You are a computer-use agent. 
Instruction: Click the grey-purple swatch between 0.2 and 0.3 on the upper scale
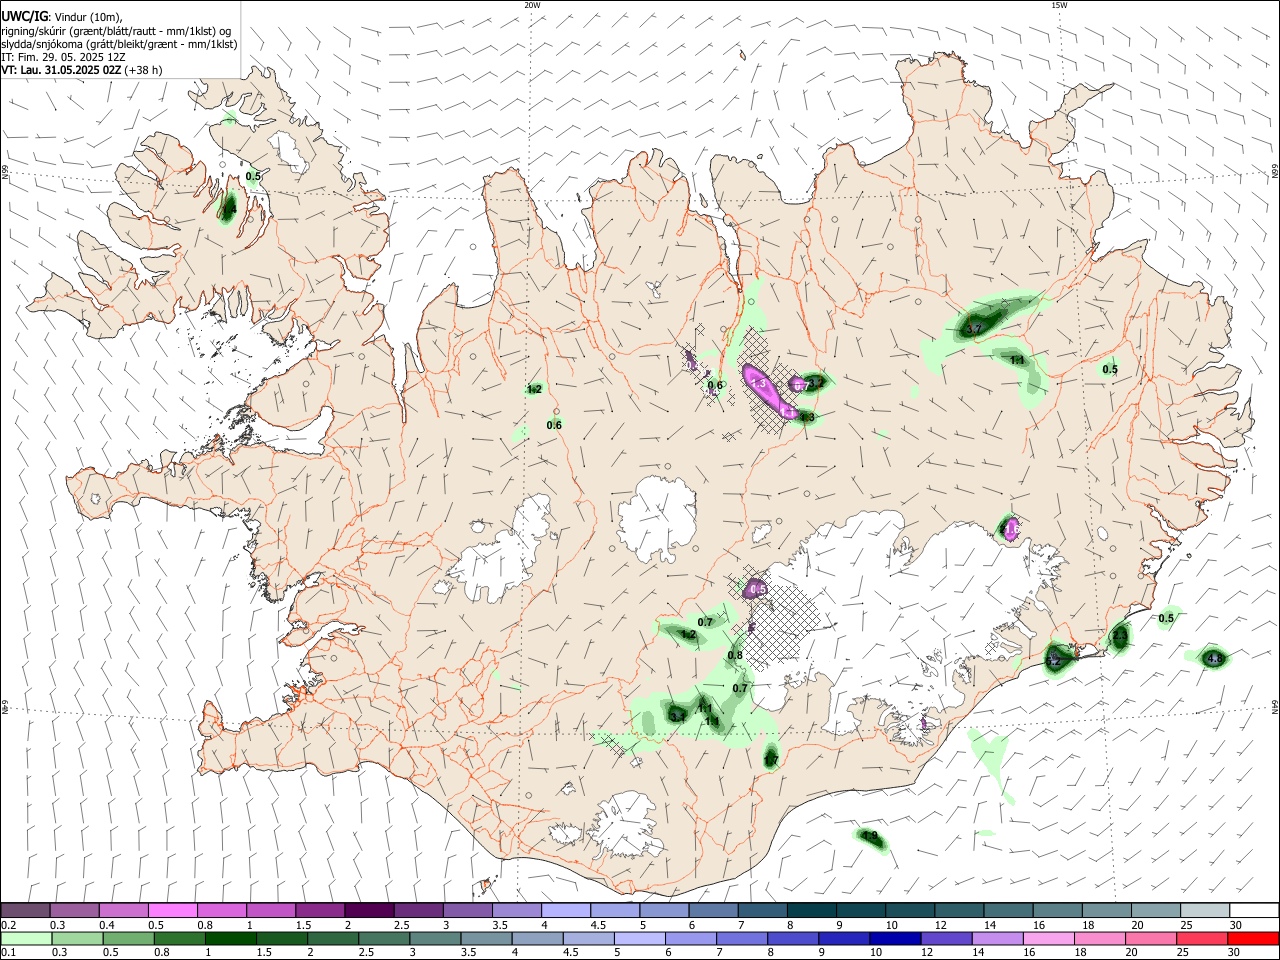tap(27, 910)
